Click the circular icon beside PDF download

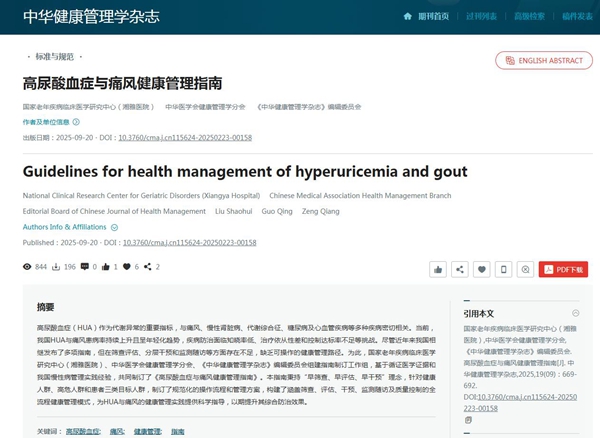point(526,269)
